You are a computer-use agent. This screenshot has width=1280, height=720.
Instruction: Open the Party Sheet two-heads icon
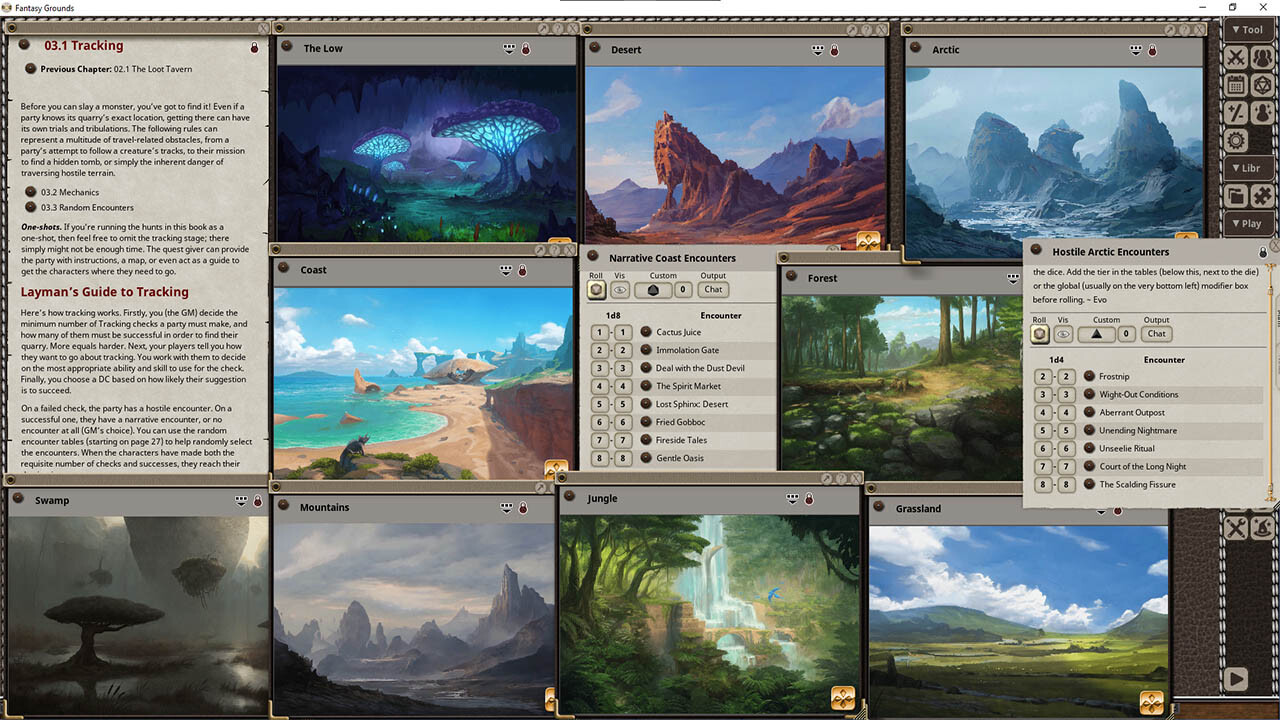point(1263,57)
